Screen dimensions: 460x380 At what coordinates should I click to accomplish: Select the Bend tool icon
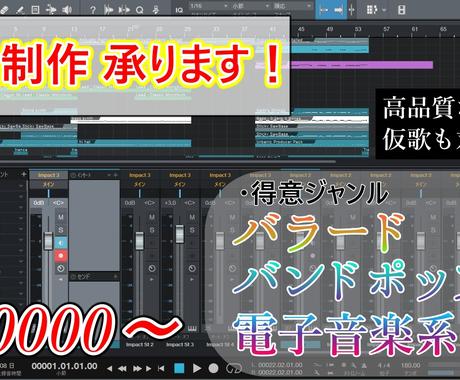click(51, 10)
